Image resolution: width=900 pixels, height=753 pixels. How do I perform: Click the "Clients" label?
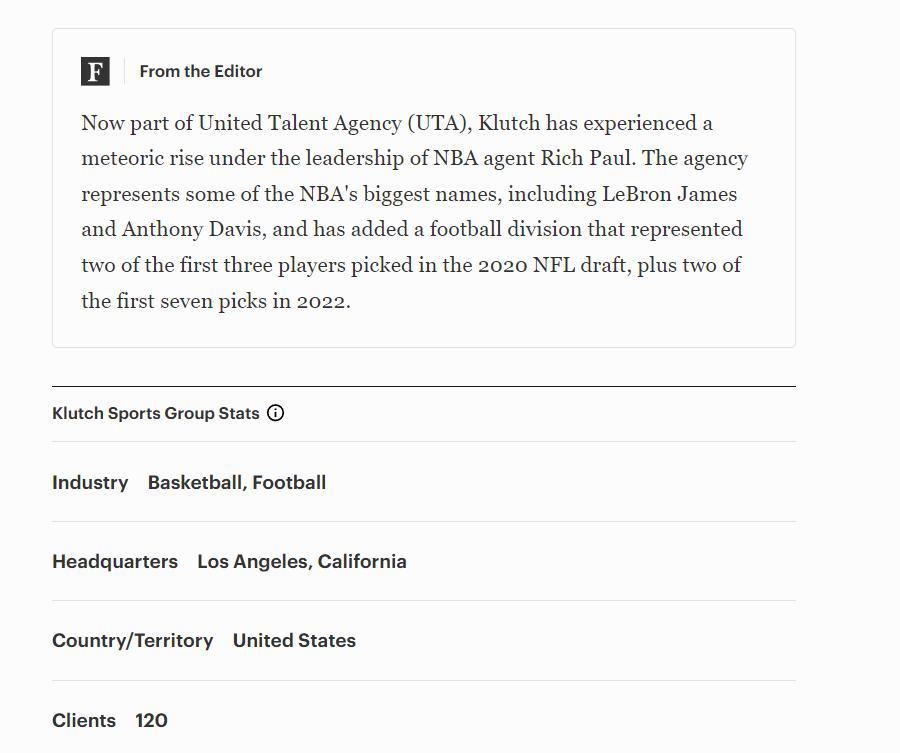point(84,720)
